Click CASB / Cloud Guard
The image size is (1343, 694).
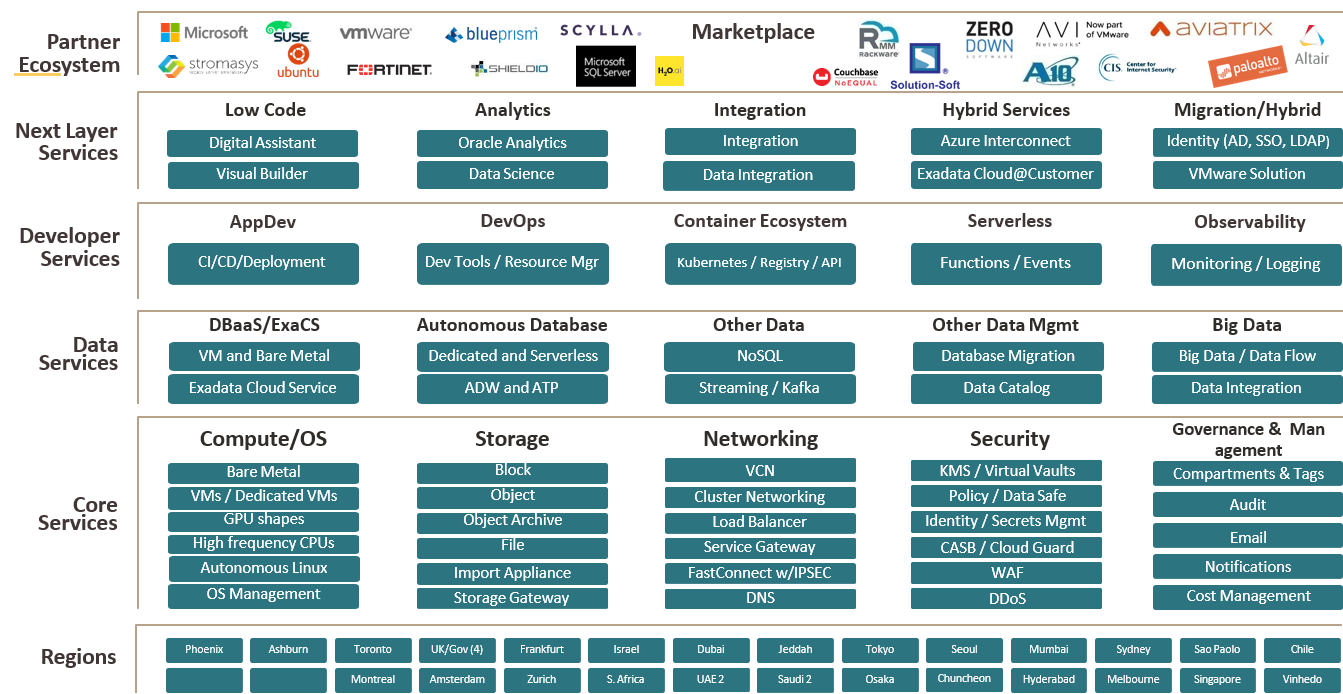pyautogui.click(x=1006, y=548)
